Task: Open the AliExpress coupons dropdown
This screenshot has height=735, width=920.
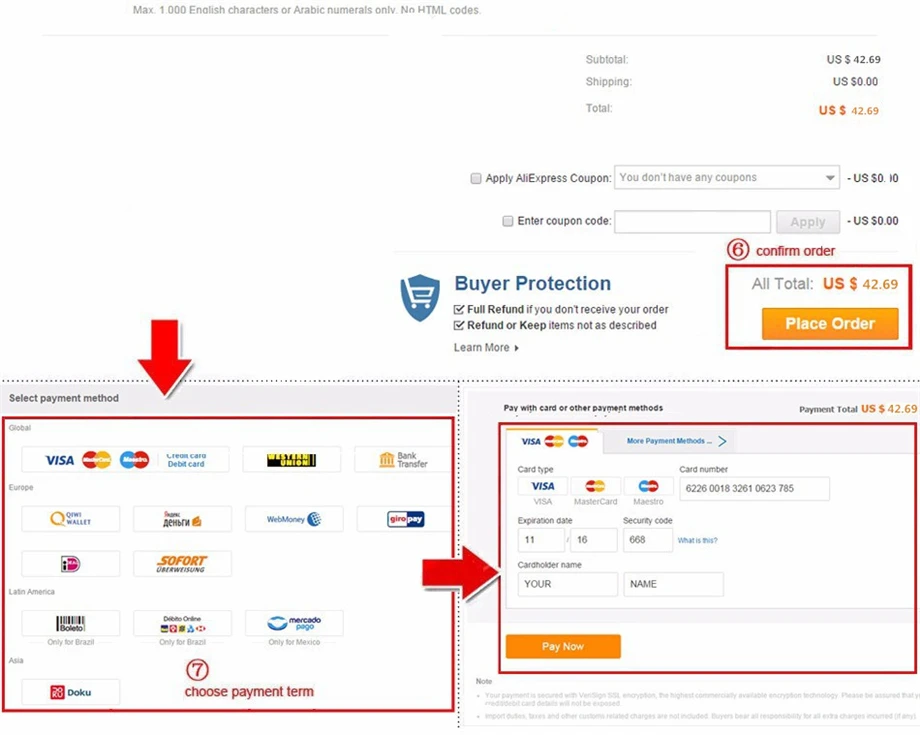Action: click(726, 178)
